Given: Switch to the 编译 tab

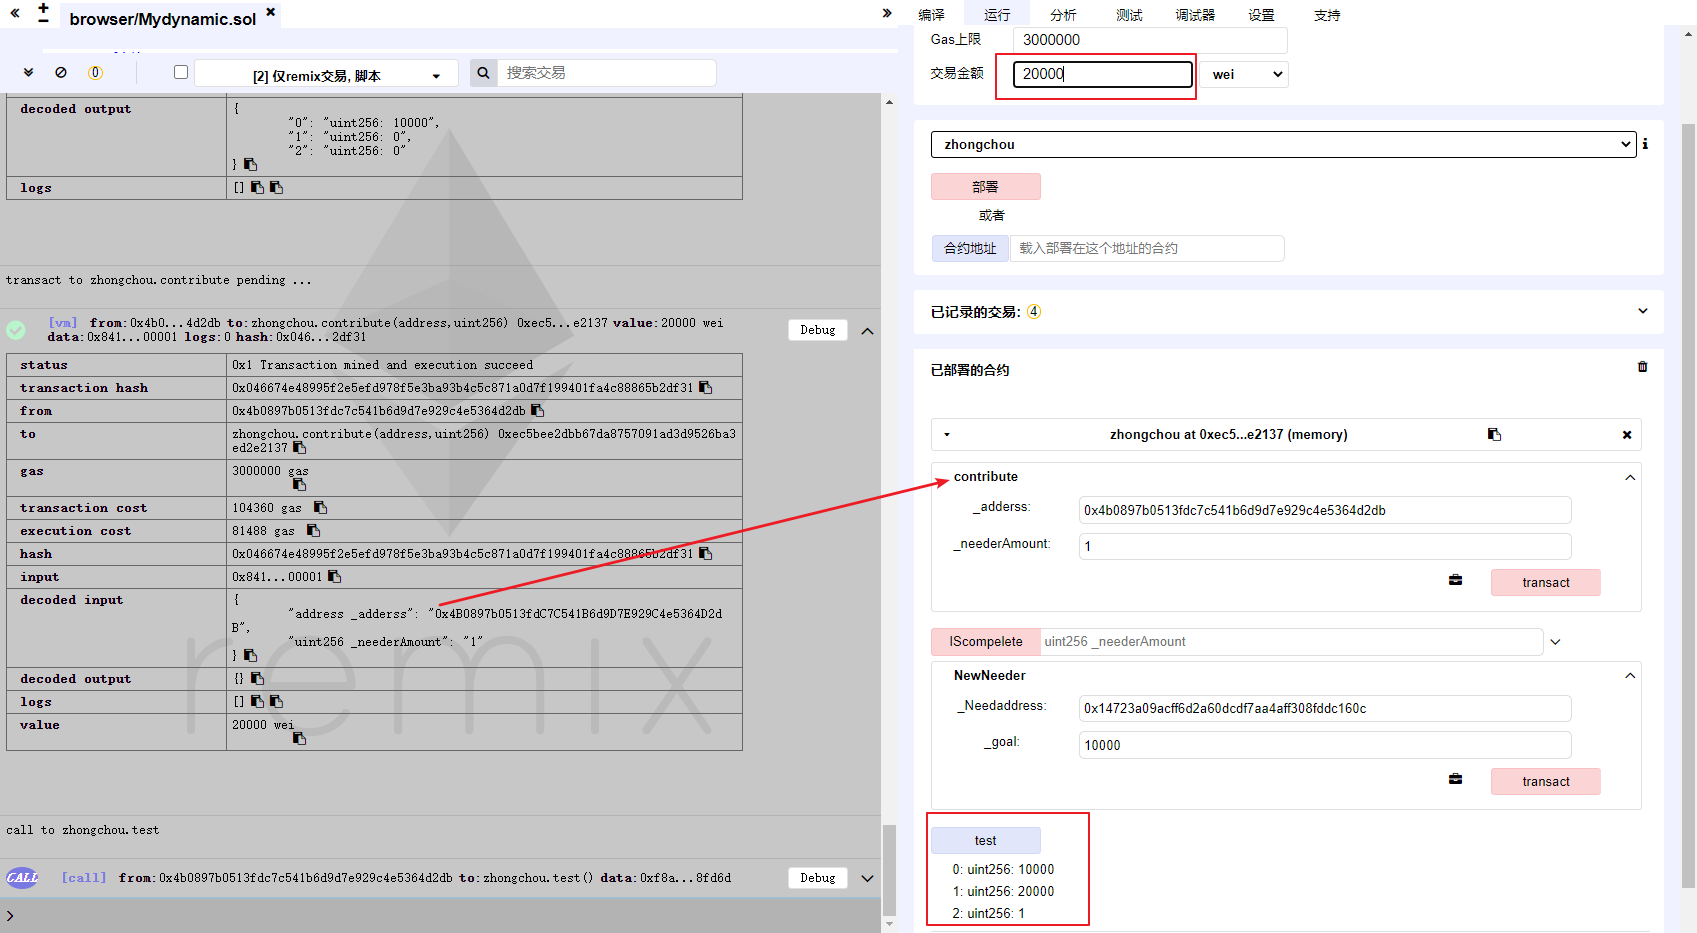Looking at the screenshot, I should 931,15.
